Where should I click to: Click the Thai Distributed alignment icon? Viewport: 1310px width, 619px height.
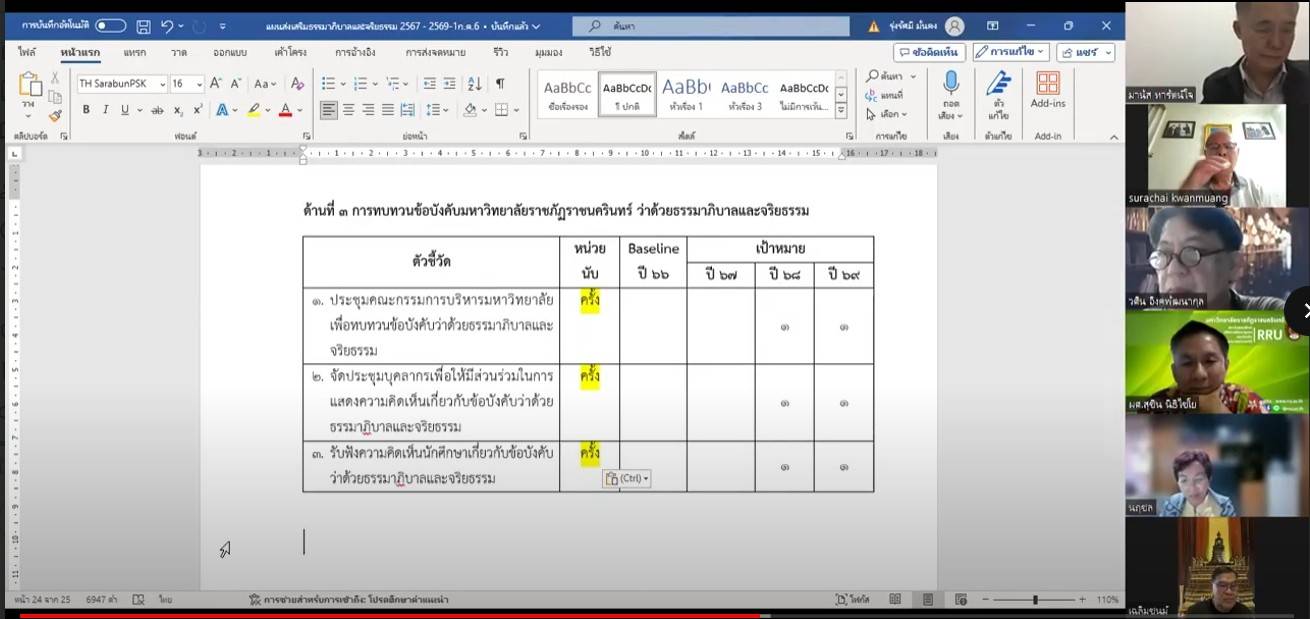[407, 110]
